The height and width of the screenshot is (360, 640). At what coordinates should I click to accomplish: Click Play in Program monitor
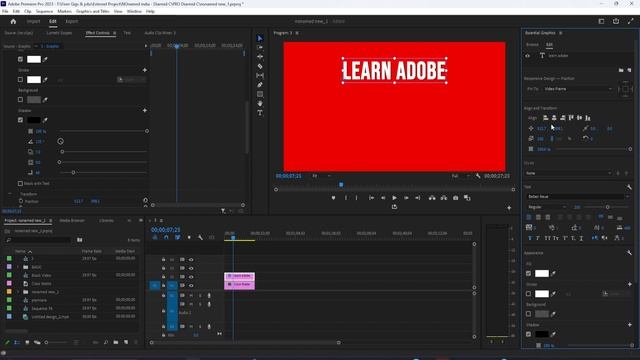(x=394, y=198)
